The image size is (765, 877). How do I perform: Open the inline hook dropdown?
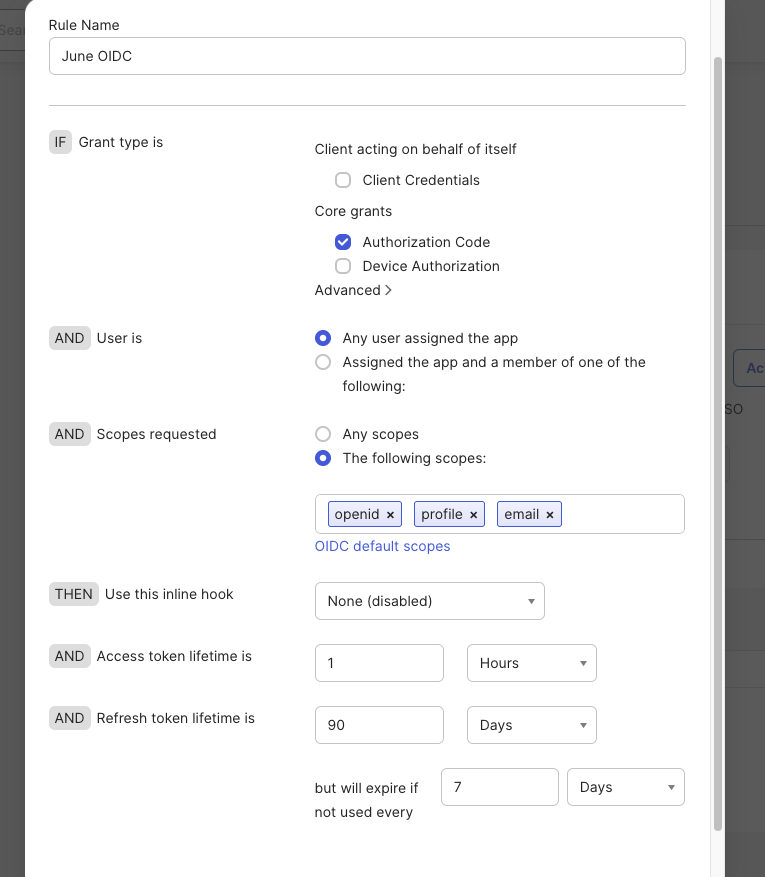coord(430,601)
